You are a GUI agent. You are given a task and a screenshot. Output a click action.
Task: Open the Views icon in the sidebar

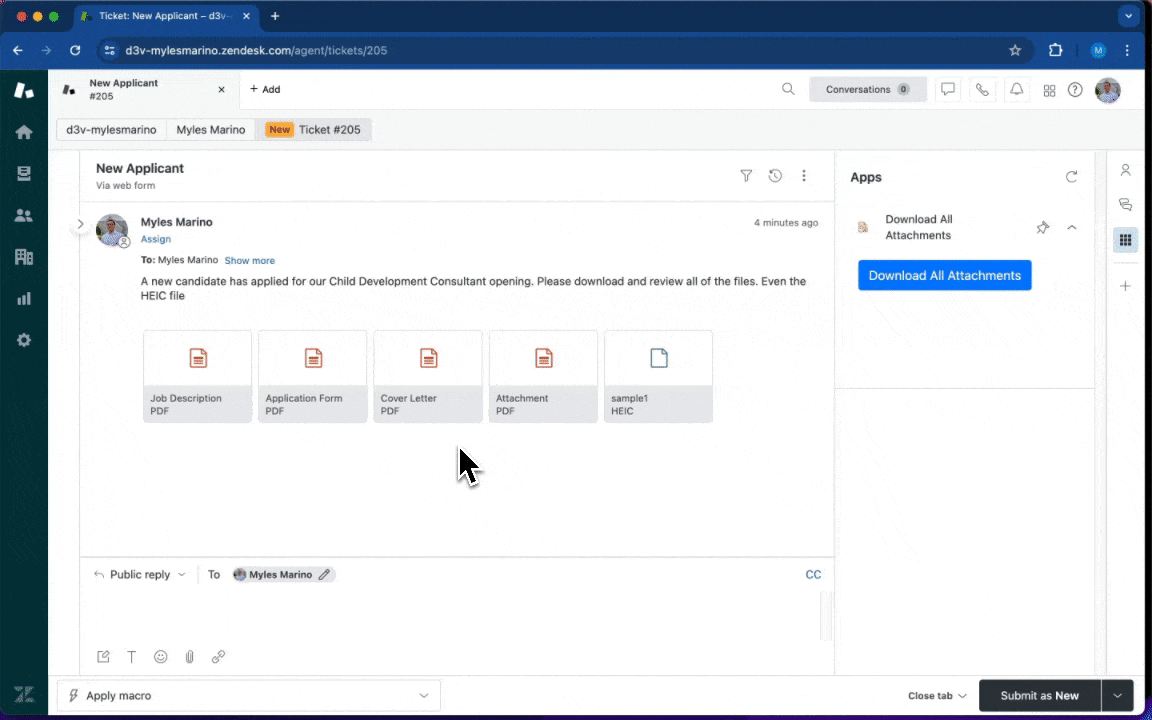(x=24, y=174)
